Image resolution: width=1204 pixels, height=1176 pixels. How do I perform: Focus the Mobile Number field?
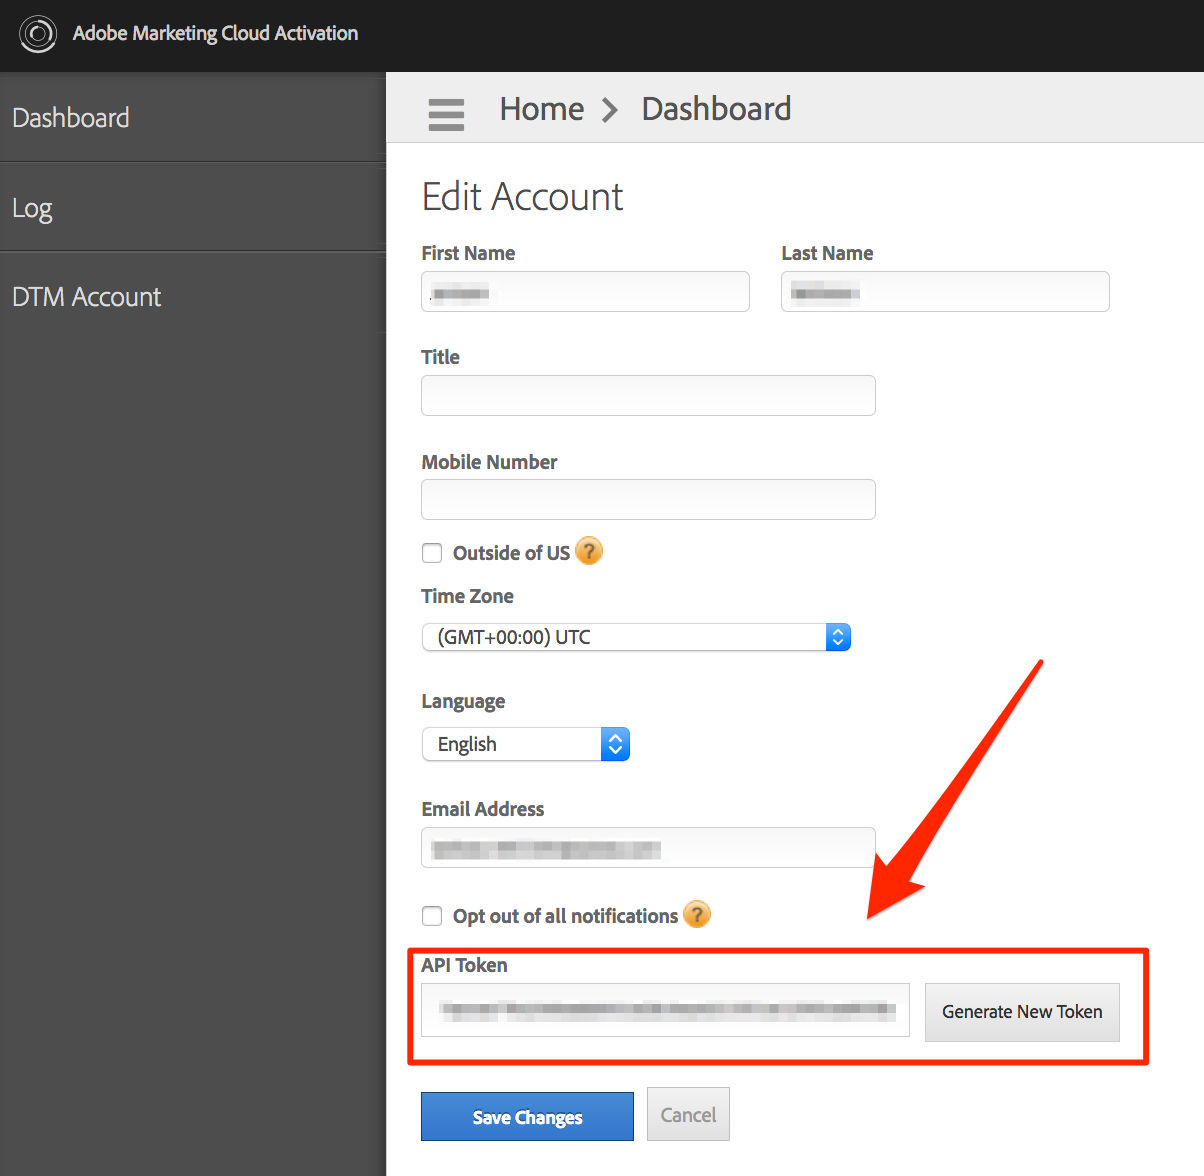pyautogui.click(x=648, y=500)
